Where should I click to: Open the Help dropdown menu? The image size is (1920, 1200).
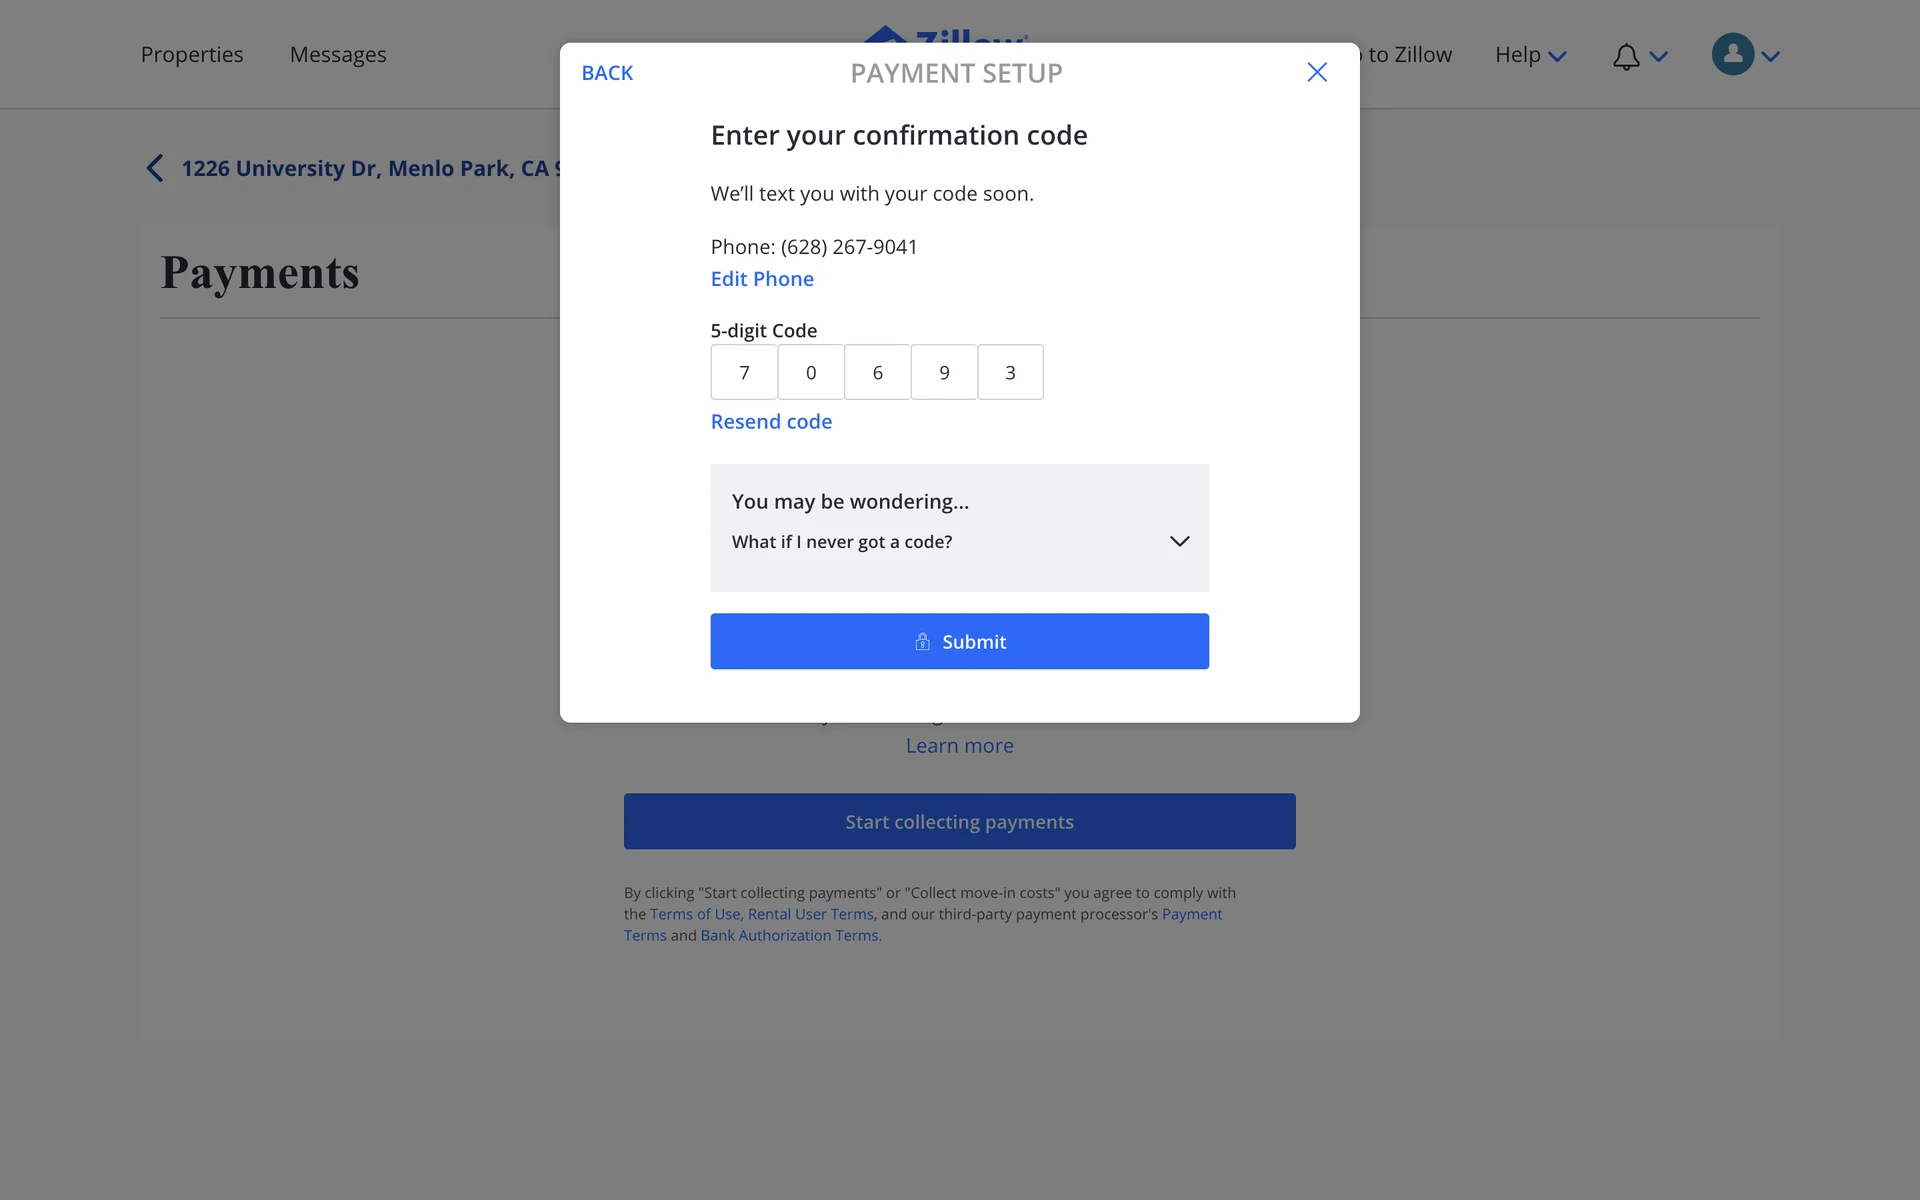click(1530, 55)
